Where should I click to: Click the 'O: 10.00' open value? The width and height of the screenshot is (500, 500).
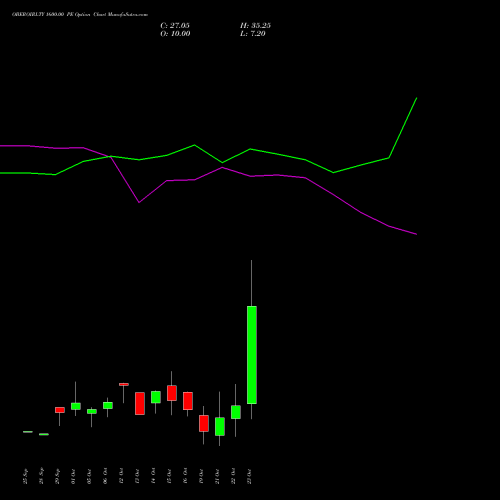pos(175,34)
